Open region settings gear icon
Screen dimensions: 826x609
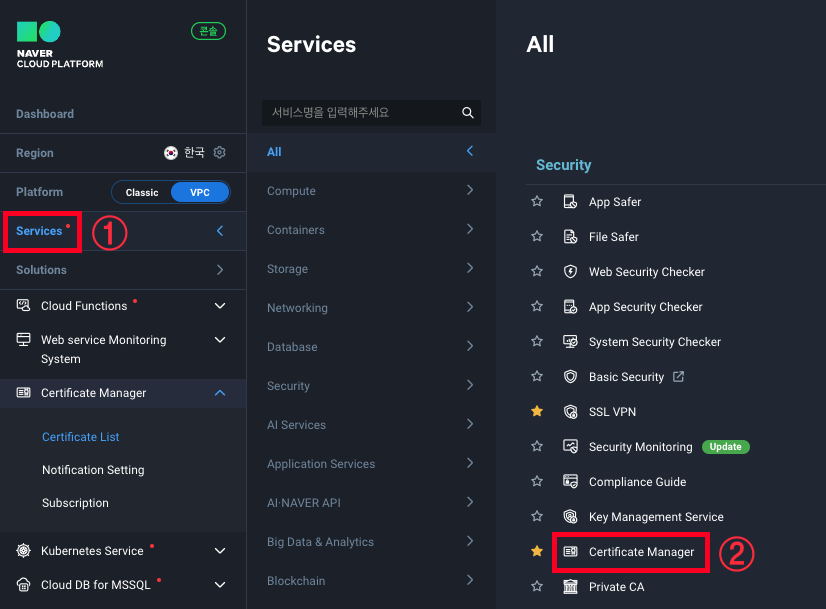tap(220, 153)
